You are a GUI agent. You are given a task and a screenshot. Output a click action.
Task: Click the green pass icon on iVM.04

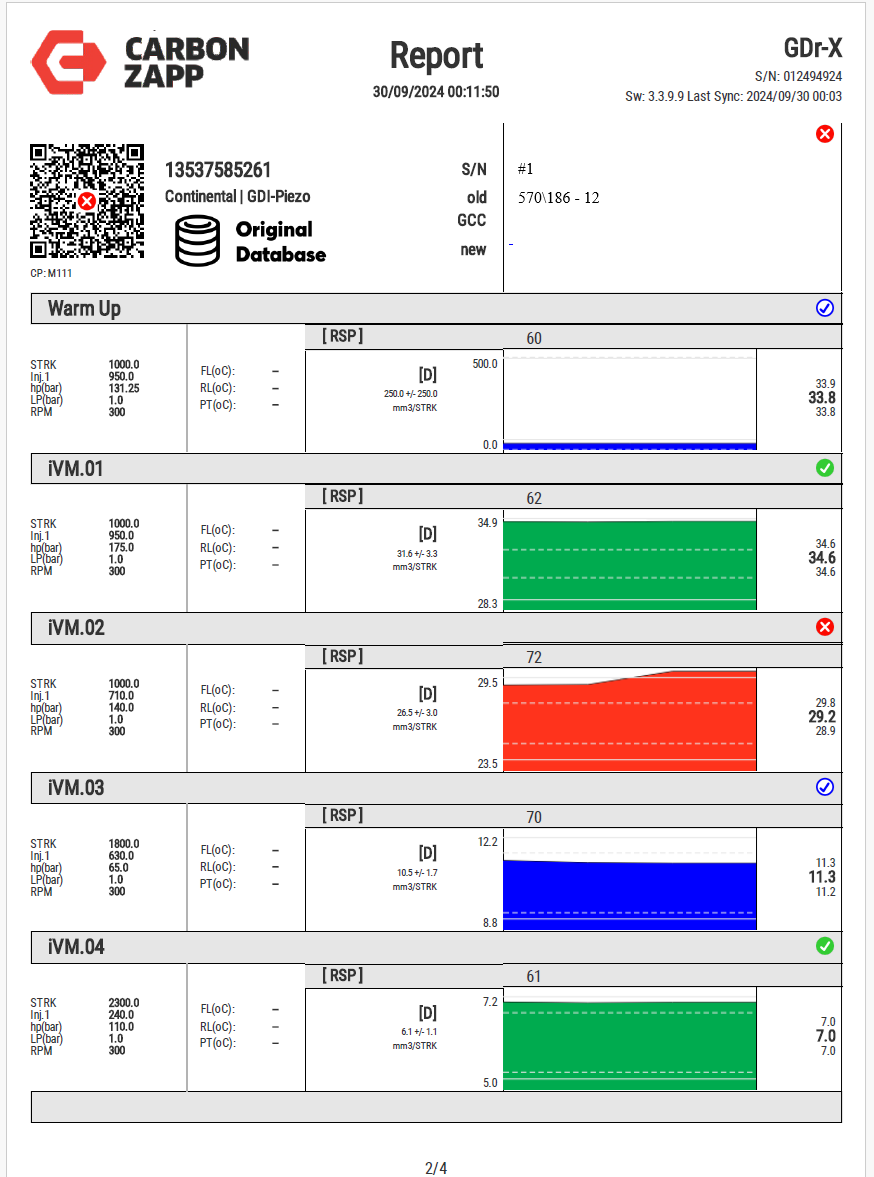click(x=825, y=946)
